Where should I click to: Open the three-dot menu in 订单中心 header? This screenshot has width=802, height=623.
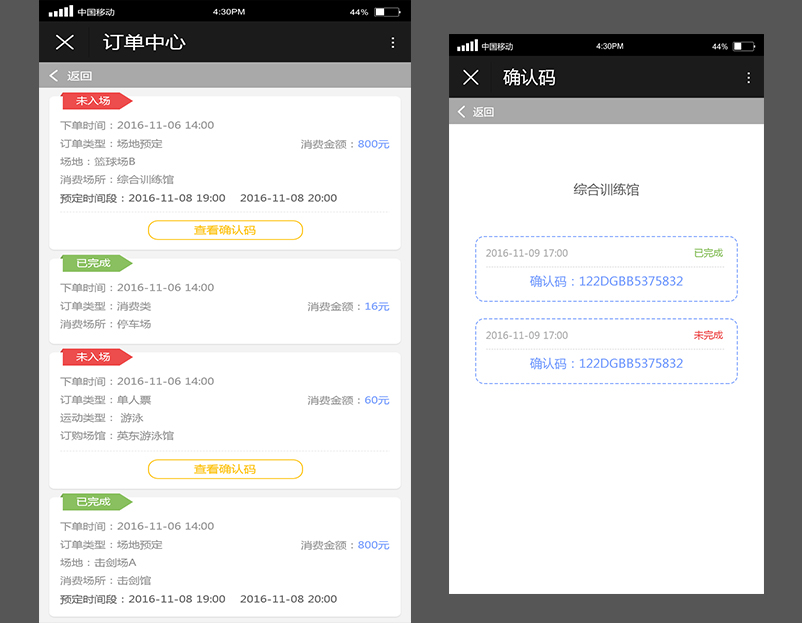click(393, 42)
